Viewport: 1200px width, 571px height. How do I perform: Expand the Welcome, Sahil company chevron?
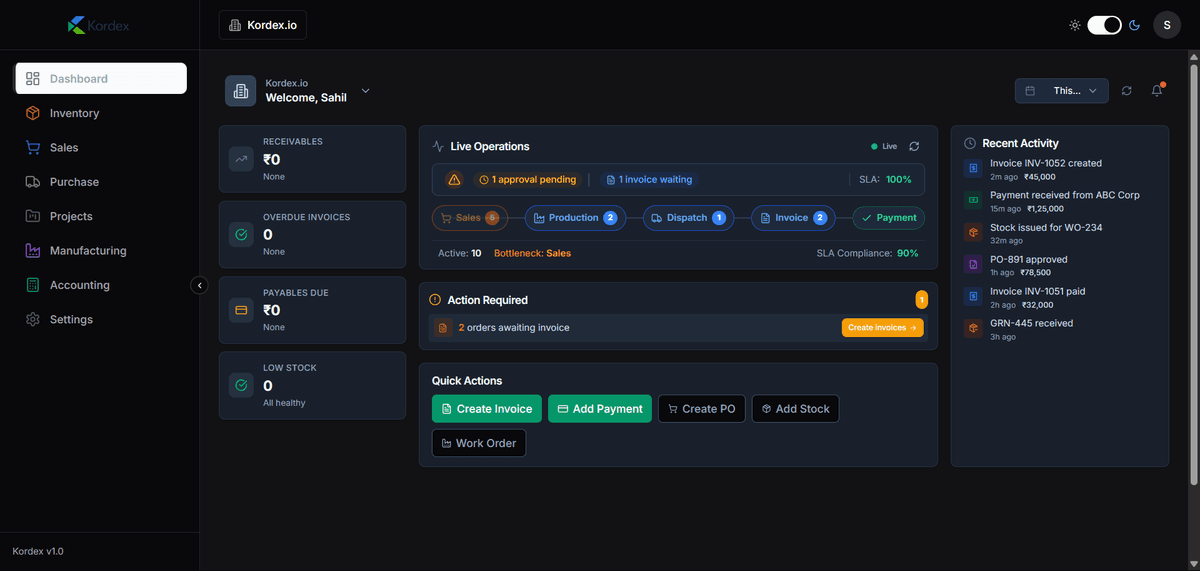pyautogui.click(x=365, y=91)
